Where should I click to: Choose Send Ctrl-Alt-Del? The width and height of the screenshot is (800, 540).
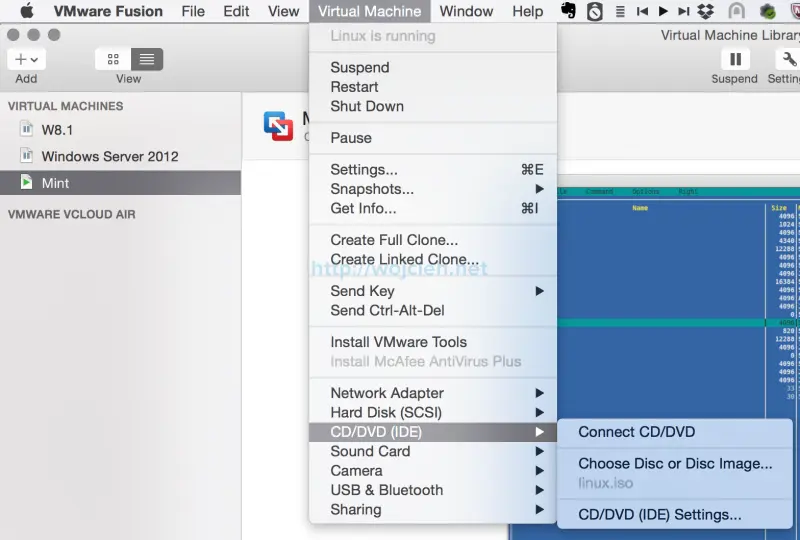(x=433, y=310)
